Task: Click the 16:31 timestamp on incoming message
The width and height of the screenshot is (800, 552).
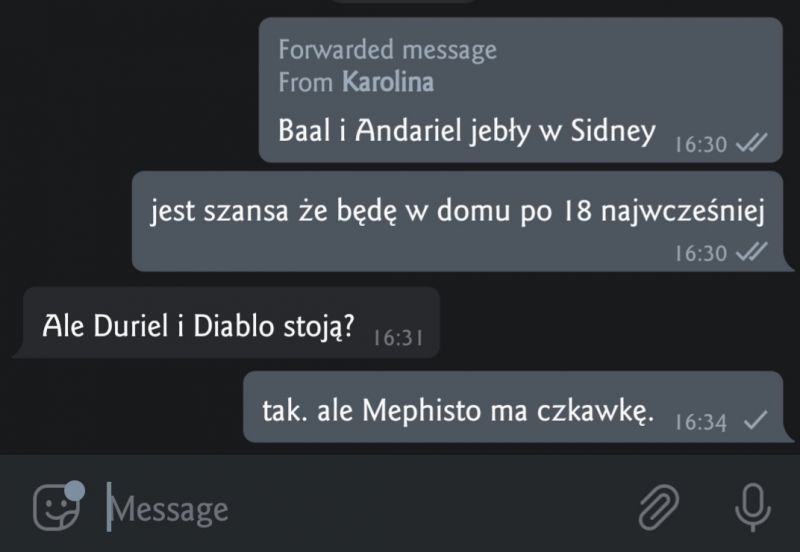Action: 398,338
